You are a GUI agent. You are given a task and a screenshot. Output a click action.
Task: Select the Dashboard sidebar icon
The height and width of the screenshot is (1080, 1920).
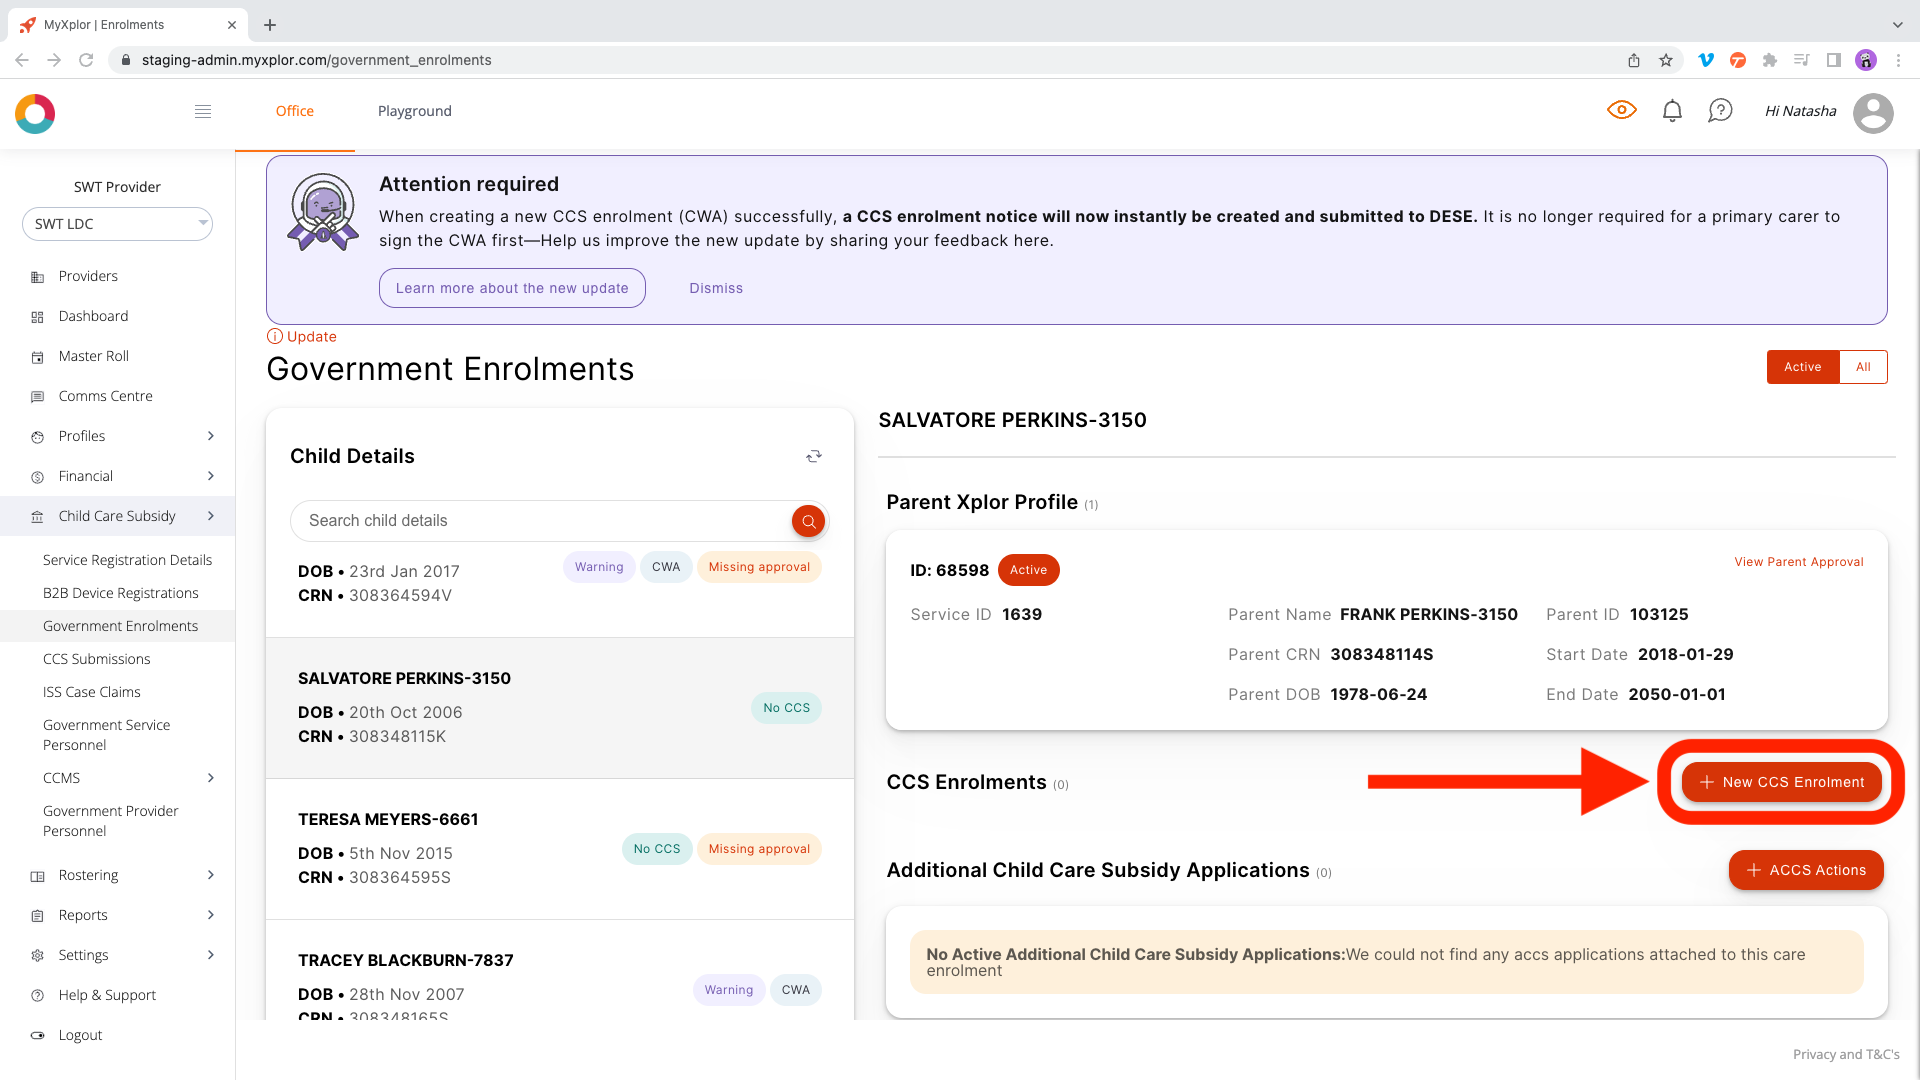[x=36, y=316]
